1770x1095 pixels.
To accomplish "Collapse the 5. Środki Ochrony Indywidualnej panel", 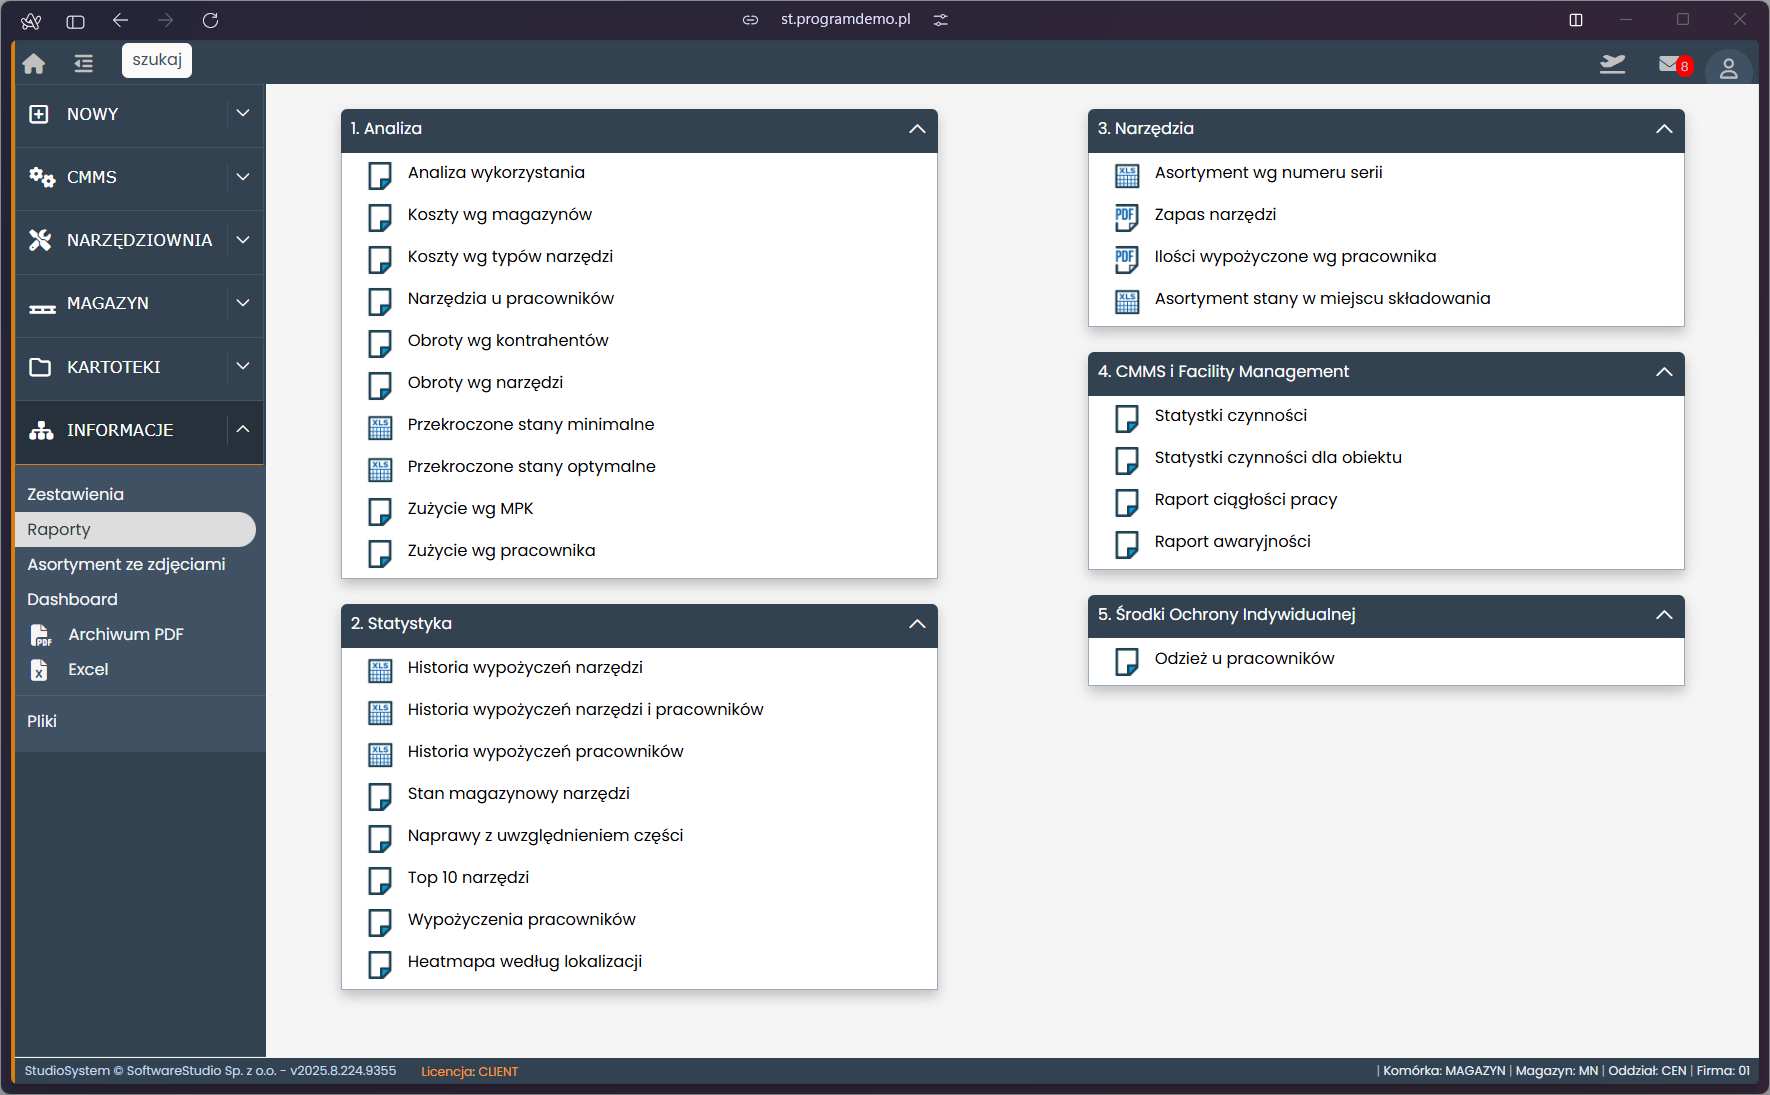I will tap(1664, 615).
